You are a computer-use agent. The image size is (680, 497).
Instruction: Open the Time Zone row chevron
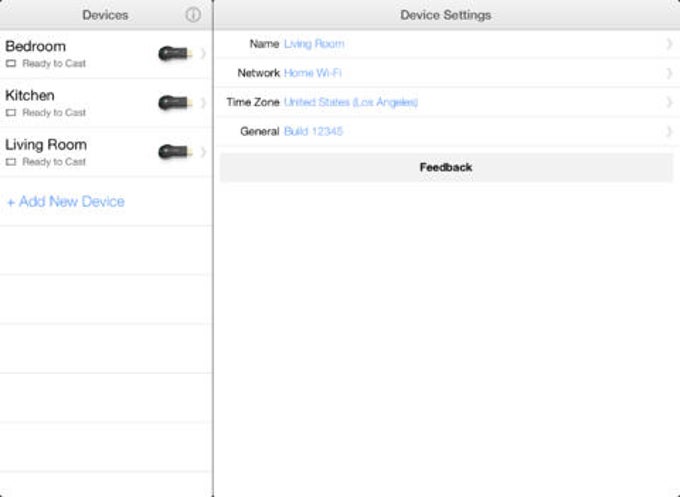pos(669,102)
